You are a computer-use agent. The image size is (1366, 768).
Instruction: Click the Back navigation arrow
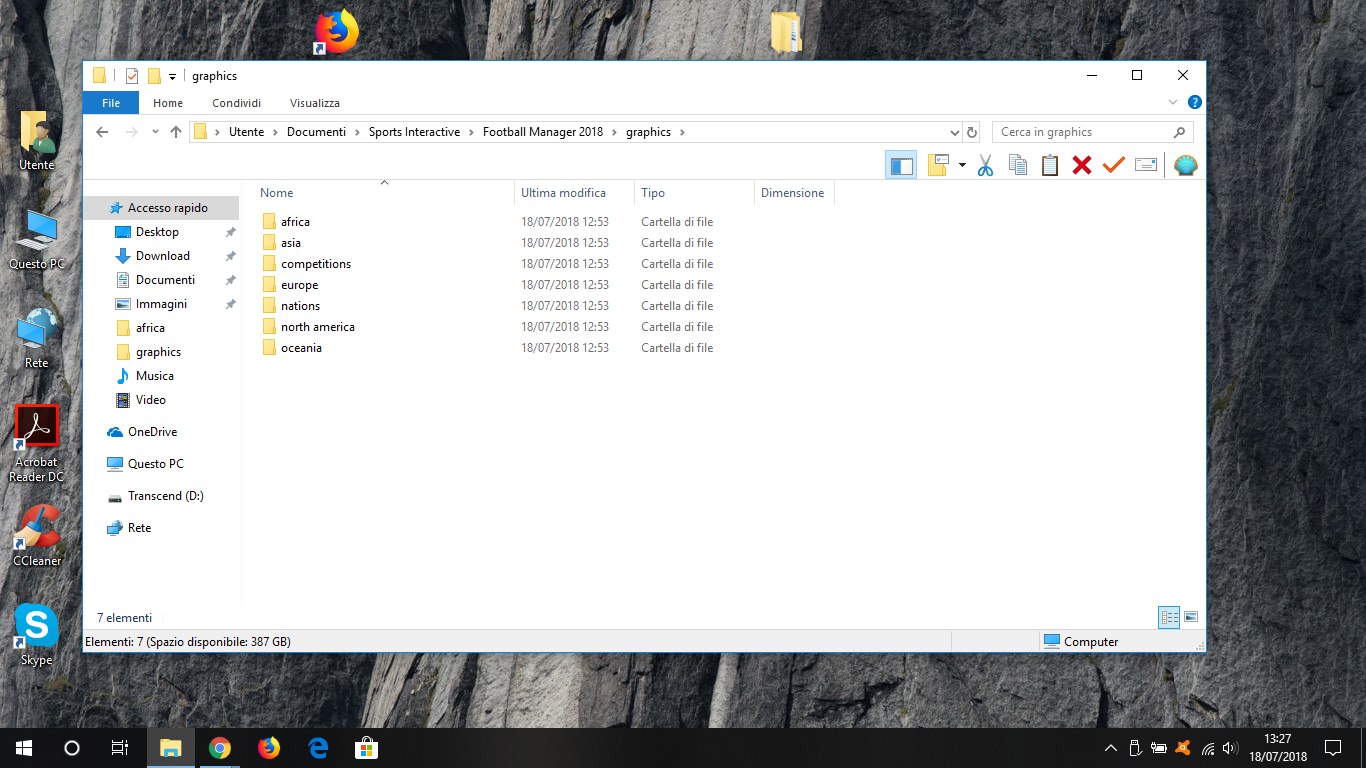[102, 132]
